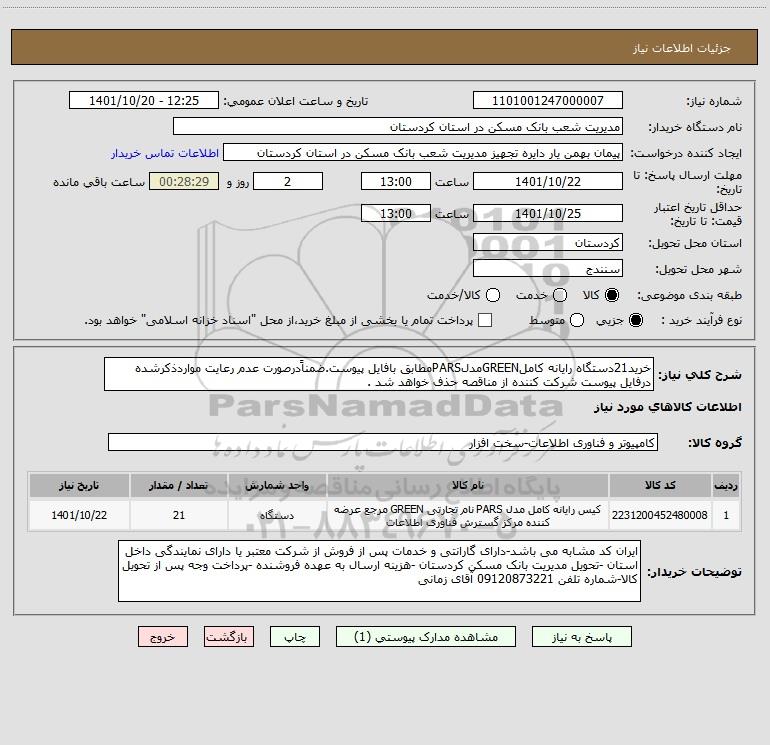Click the price validity hour 13:00 field
The height and width of the screenshot is (745, 770).
[x=396, y=213]
